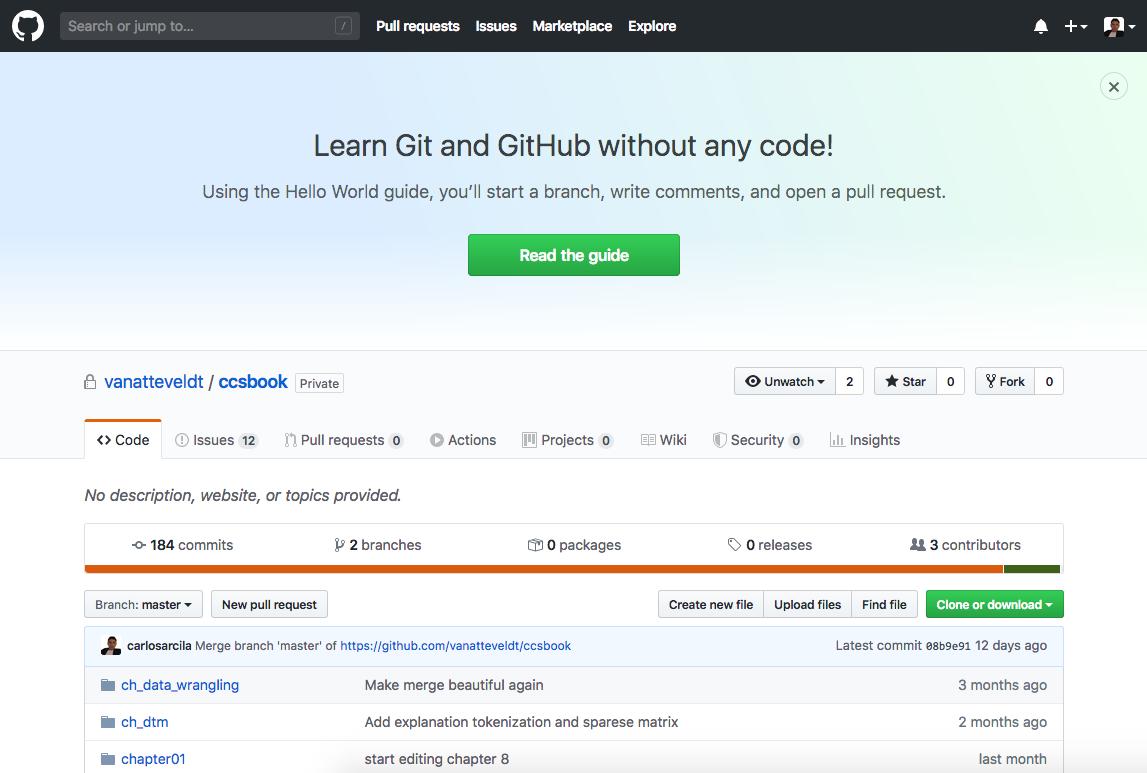The height and width of the screenshot is (773, 1147).
Task: View the 3 contributors link
Action: coord(965,545)
